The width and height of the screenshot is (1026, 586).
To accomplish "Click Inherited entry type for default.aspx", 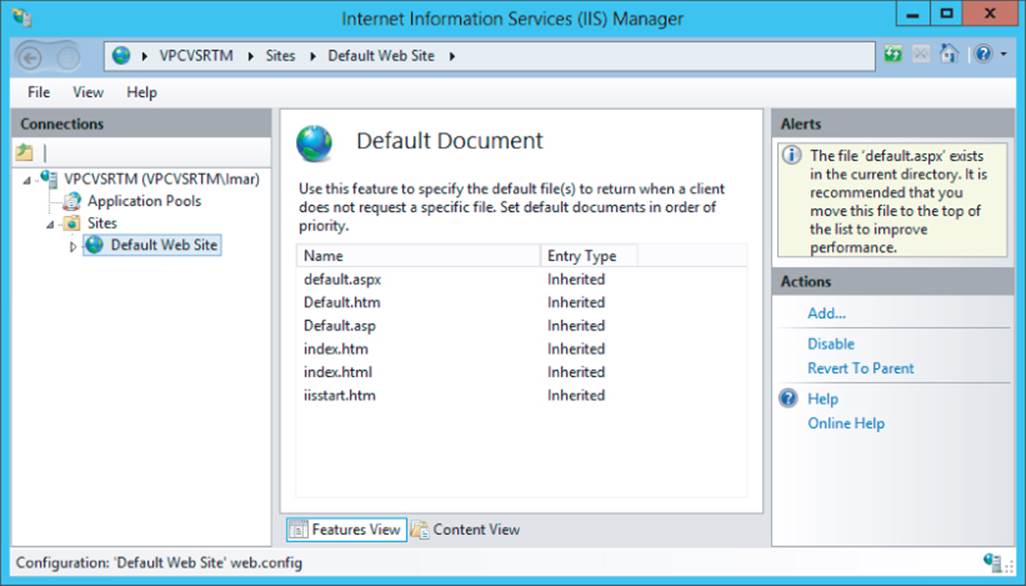I will pyautogui.click(x=576, y=279).
